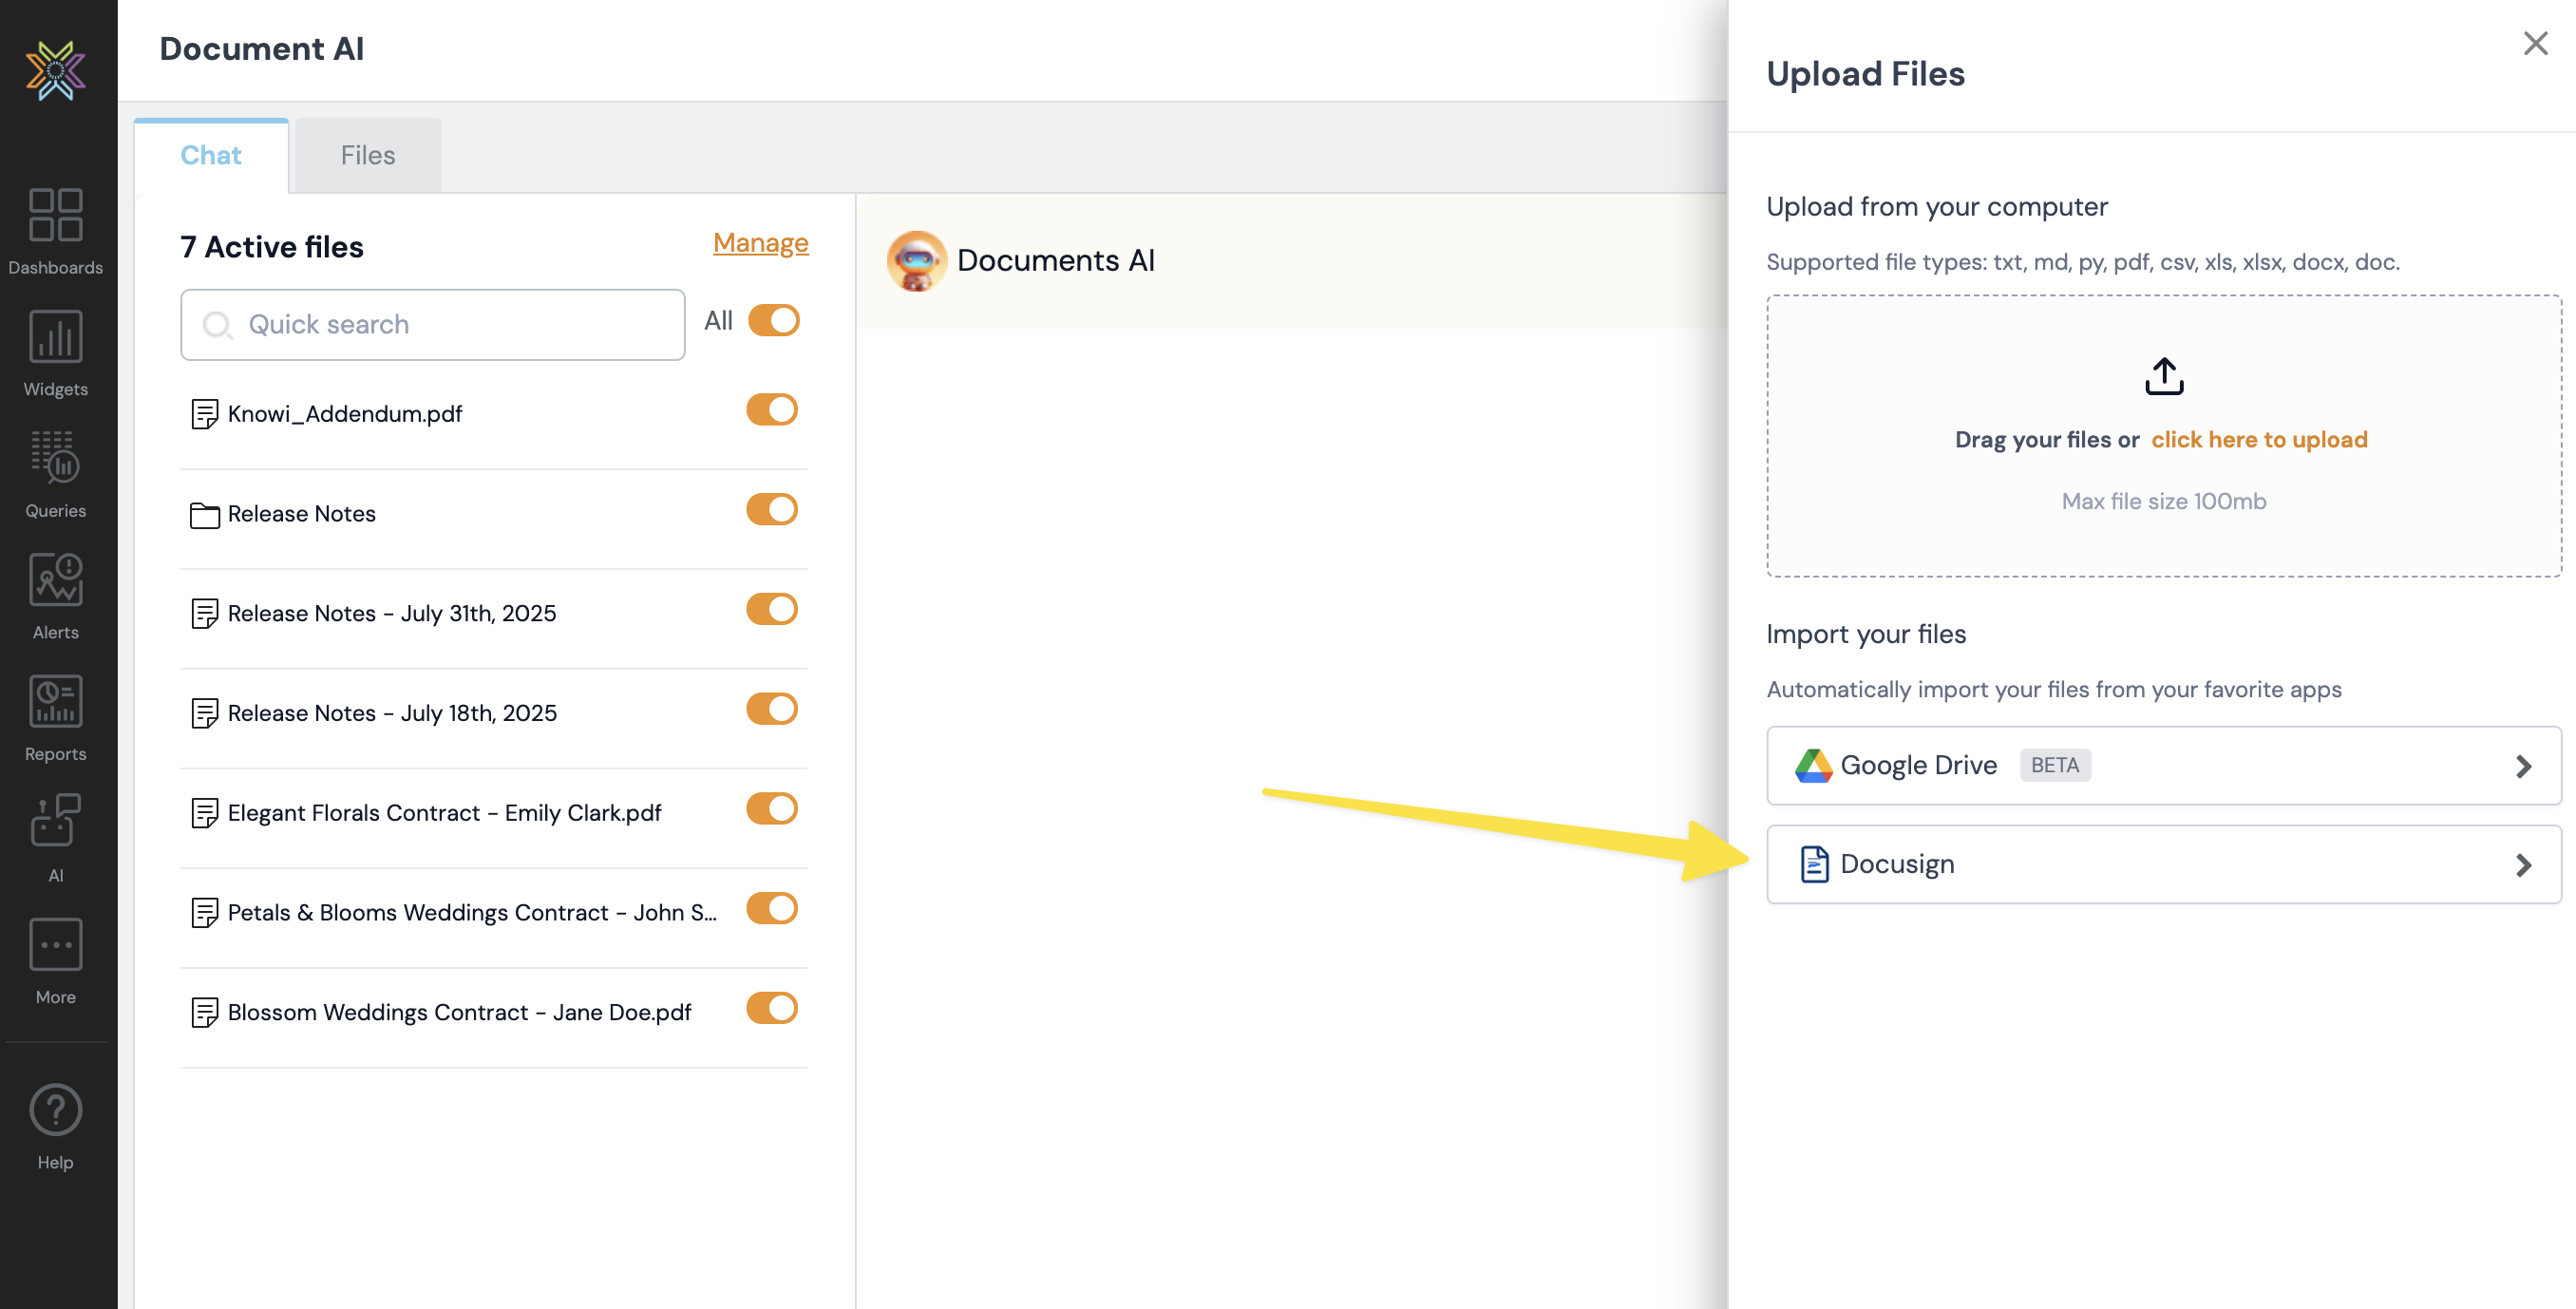Image resolution: width=2576 pixels, height=1309 pixels.
Task: Open Widgets from the sidebar
Action: tap(55, 337)
